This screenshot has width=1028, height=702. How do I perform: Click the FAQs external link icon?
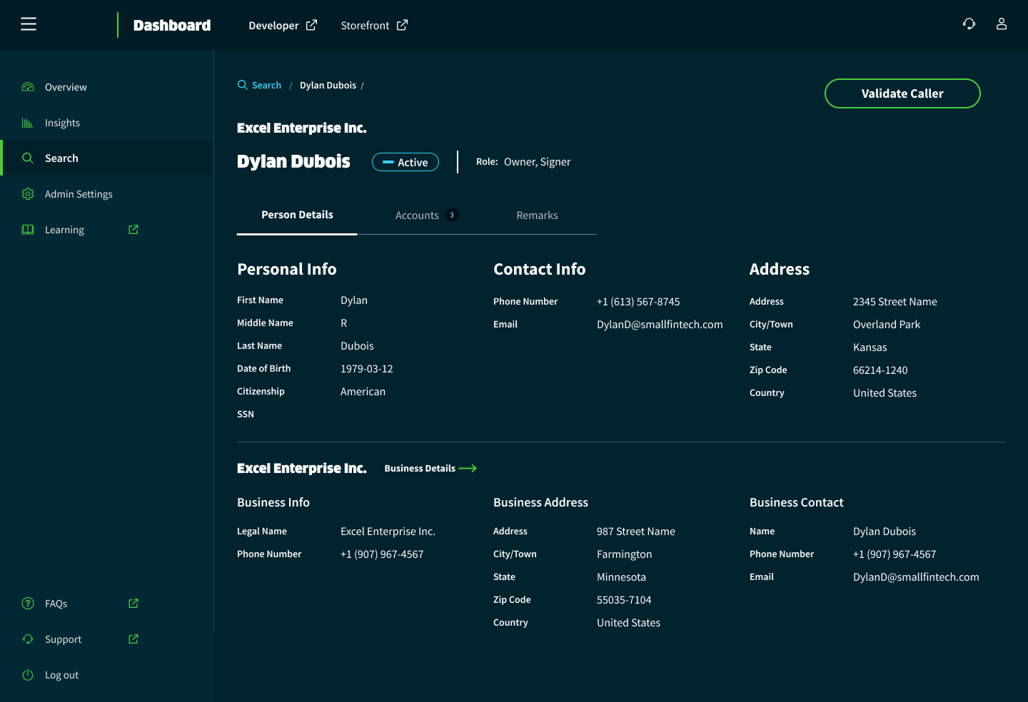[133, 604]
